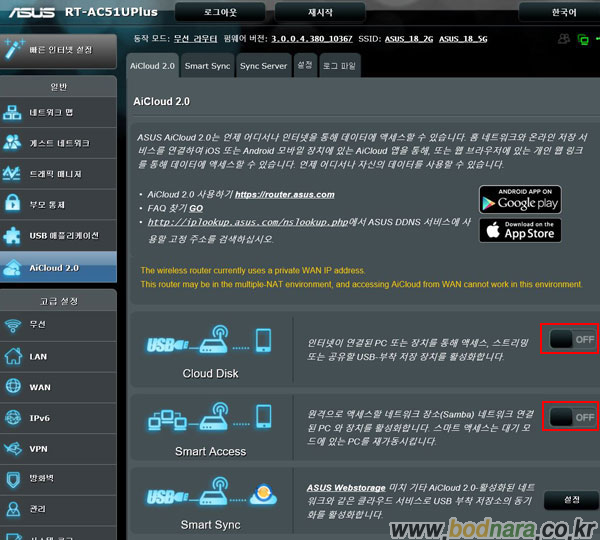This screenshot has height=540, width=600.
Task: Open the parental control padlock icon
Action: point(13,203)
